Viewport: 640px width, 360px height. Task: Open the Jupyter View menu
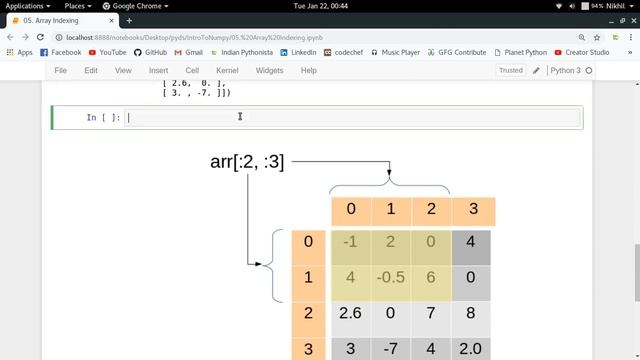pos(123,70)
